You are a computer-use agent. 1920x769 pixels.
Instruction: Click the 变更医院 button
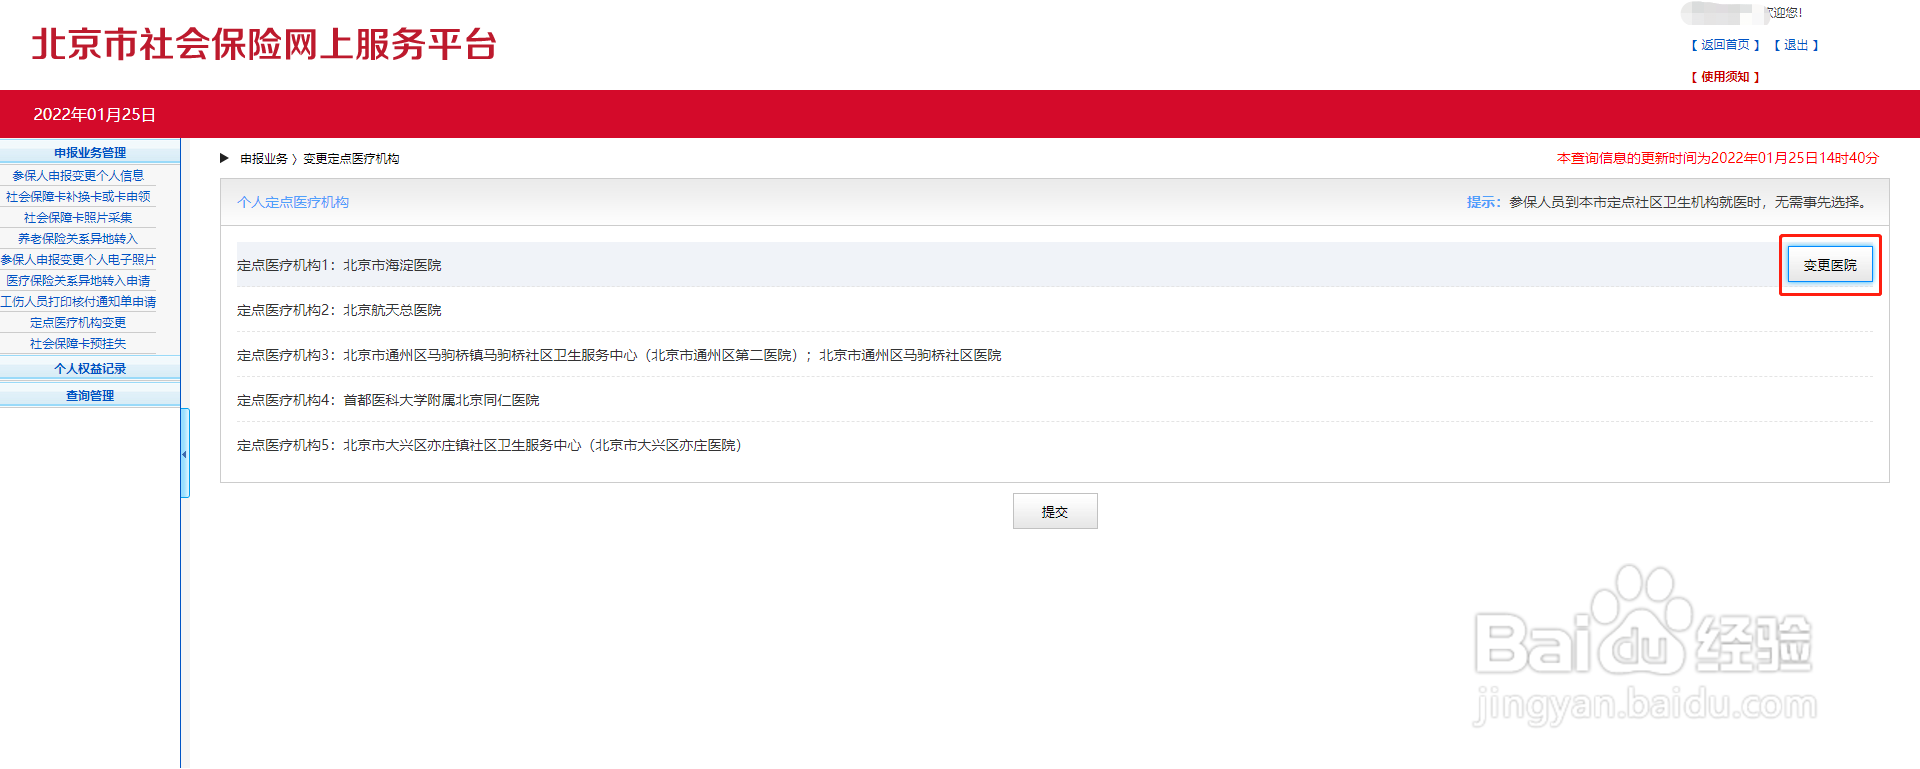(x=1830, y=265)
